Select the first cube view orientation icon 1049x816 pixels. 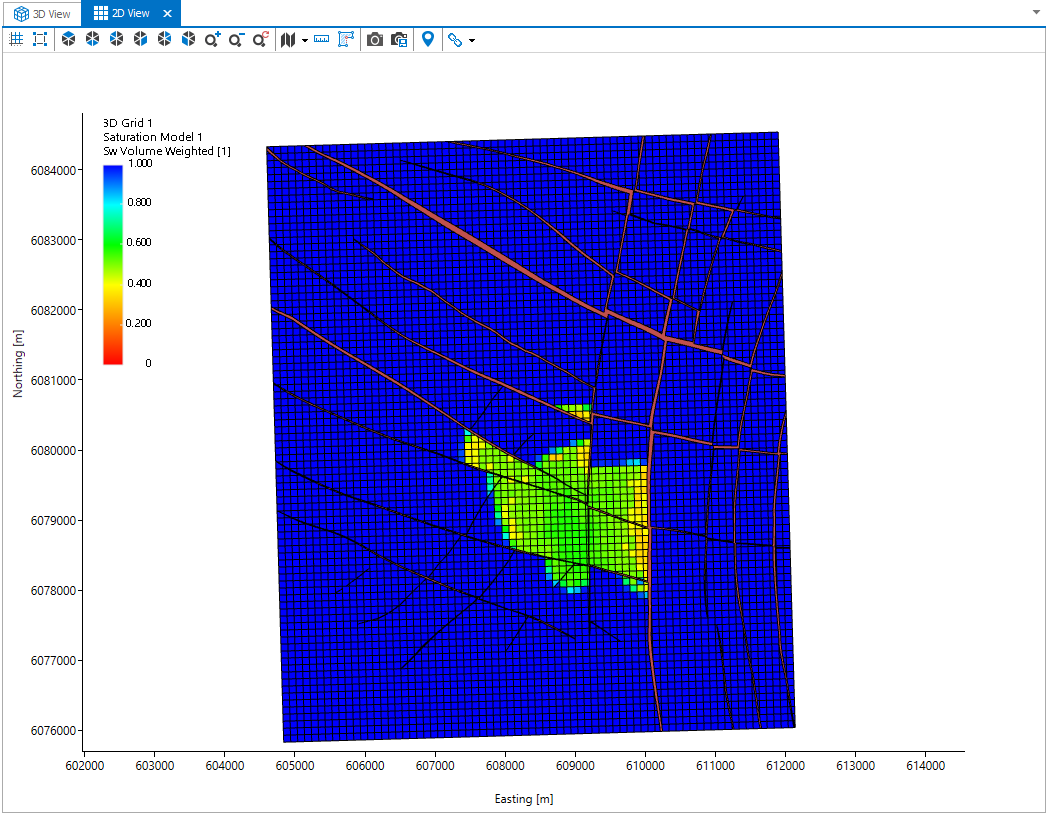69,39
